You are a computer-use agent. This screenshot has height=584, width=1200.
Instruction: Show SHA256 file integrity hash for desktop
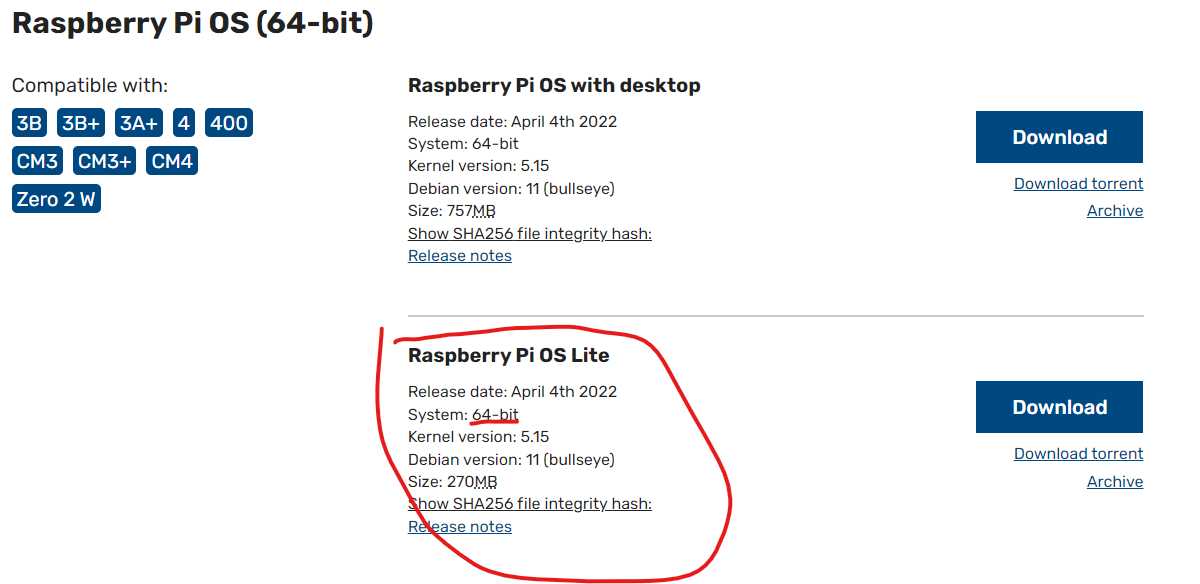click(x=530, y=234)
